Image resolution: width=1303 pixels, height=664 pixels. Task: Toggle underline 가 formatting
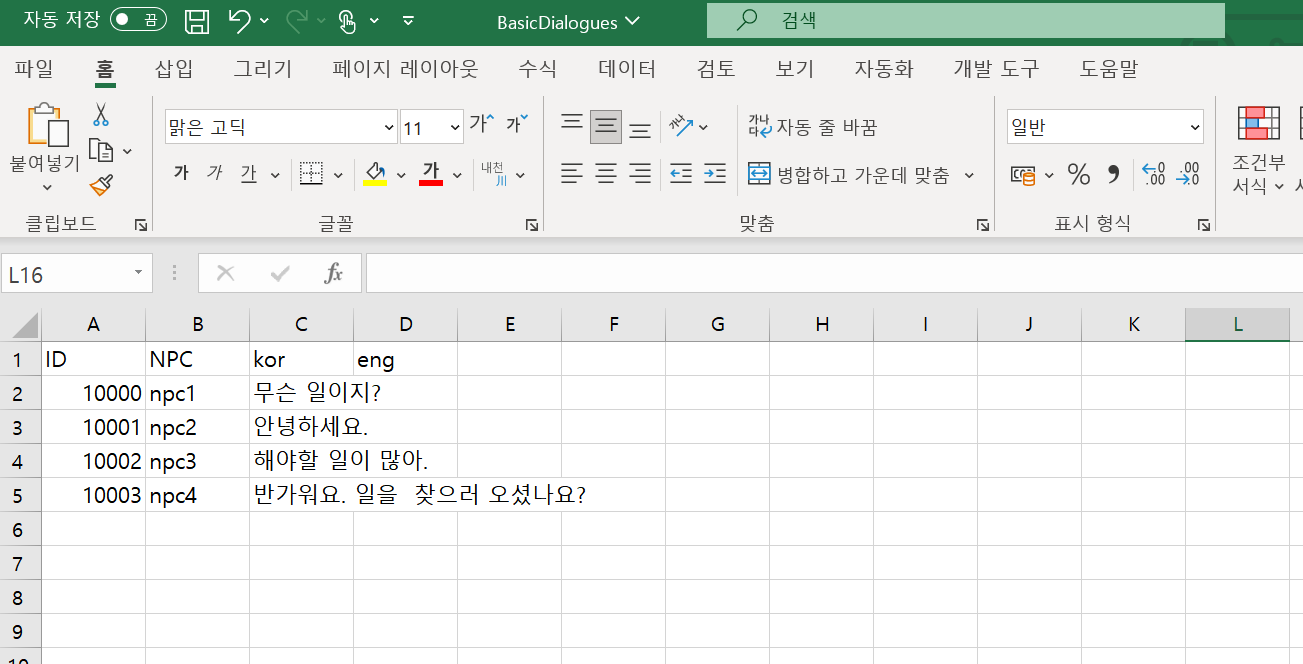click(248, 174)
